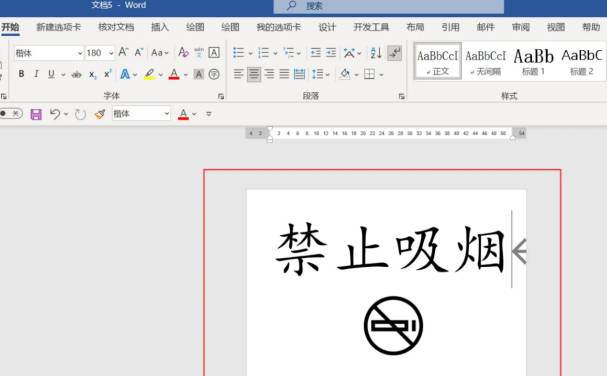Switch to the 布局 tab
This screenshot has width=607, height=376.
tap(415, 27)
